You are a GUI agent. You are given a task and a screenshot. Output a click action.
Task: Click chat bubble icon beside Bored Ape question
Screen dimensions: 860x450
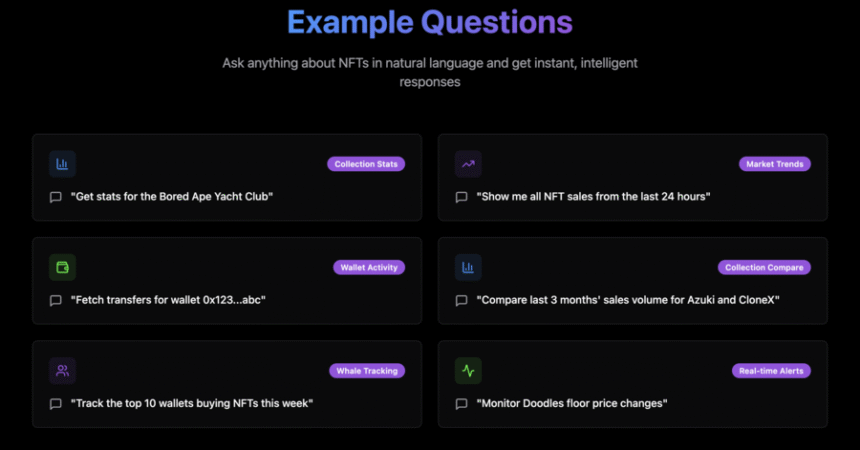[55, 197]
